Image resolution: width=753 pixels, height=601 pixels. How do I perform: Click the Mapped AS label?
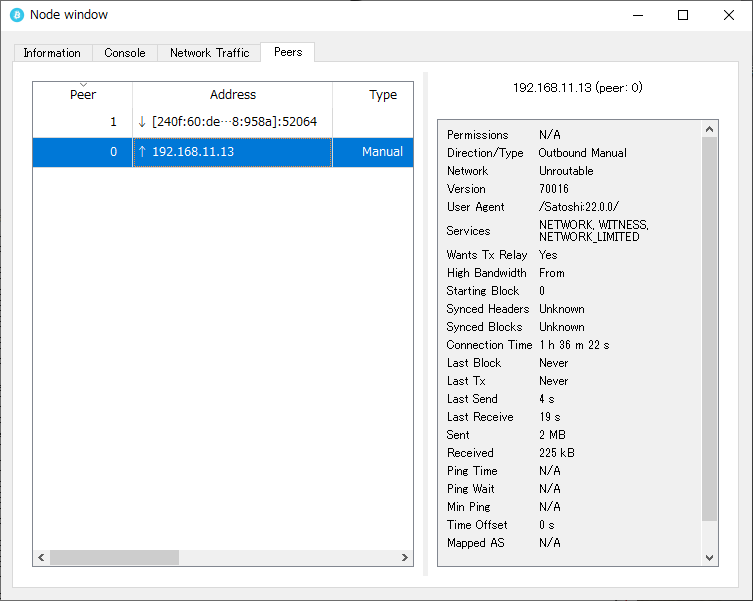pos(475,543)
